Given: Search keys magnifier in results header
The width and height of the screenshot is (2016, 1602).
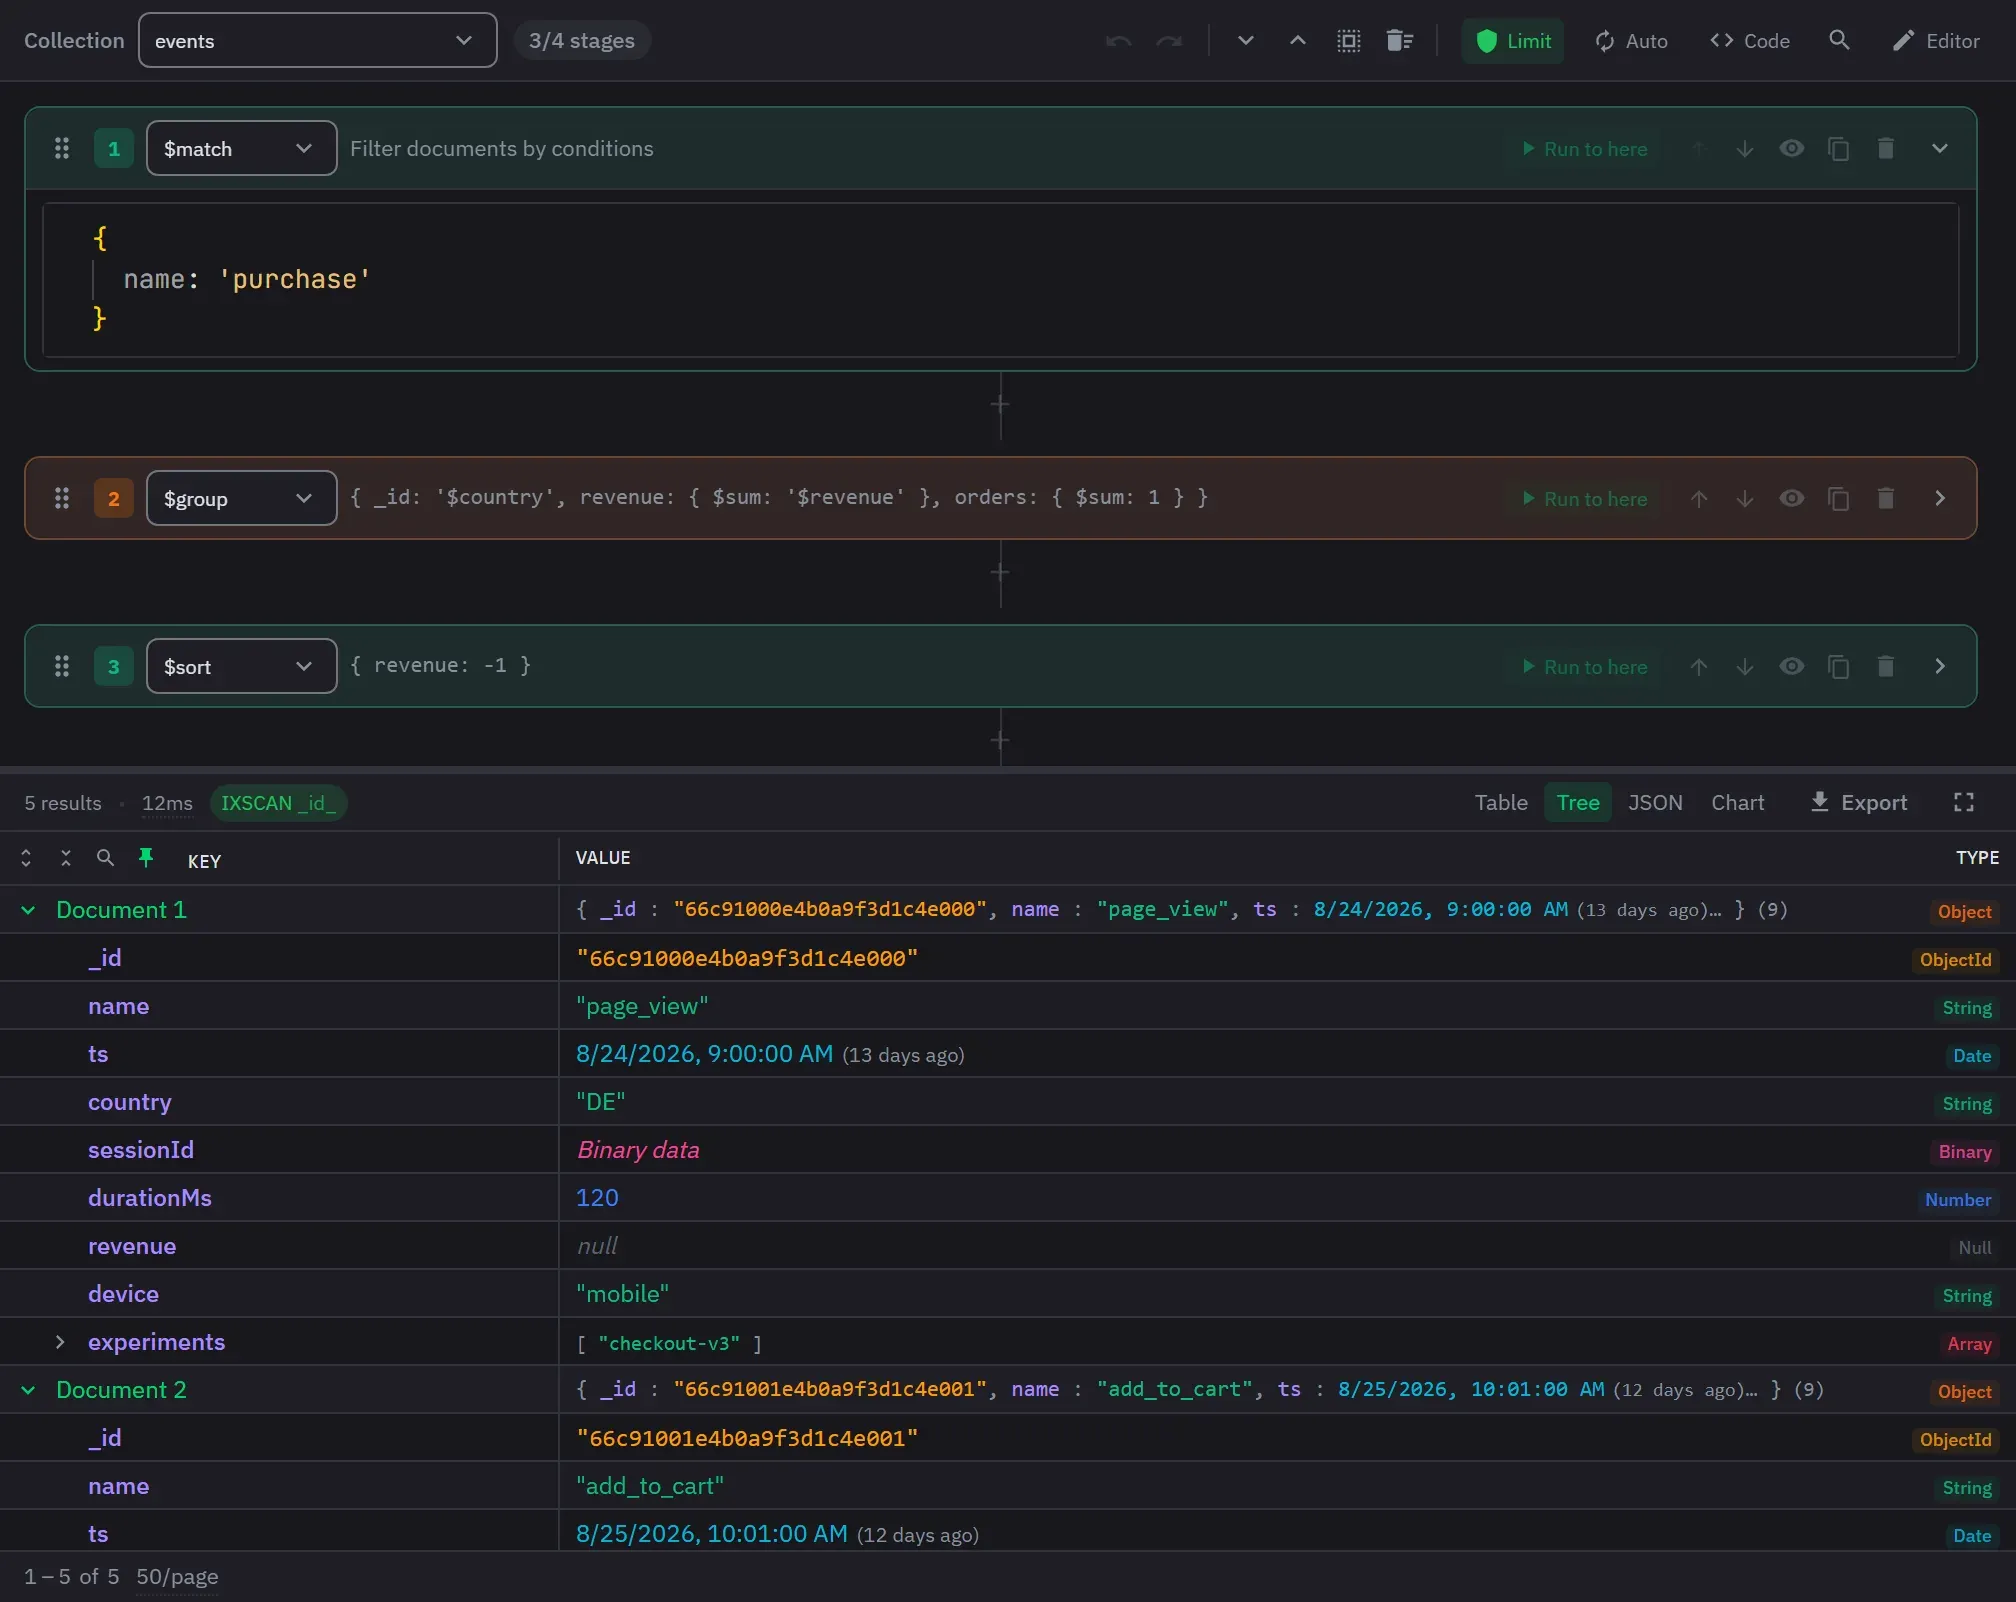Looking at the screenshot, I should [x=105, y=858].
